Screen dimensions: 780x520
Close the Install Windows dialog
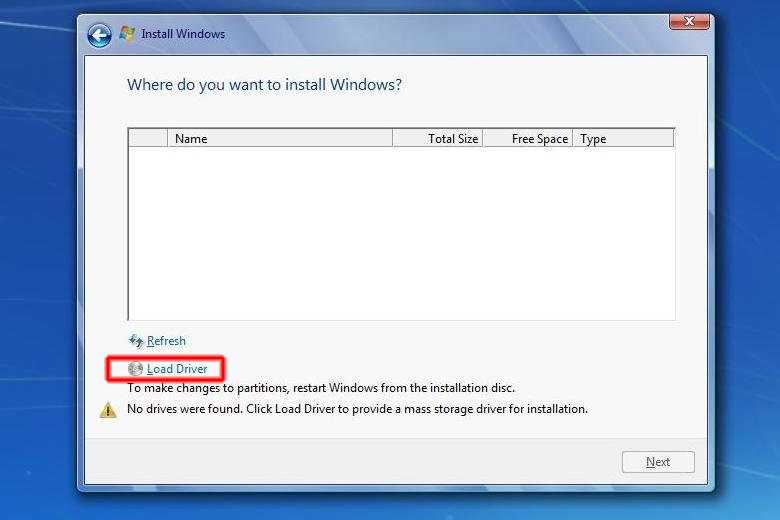click(x=689, y=21)
